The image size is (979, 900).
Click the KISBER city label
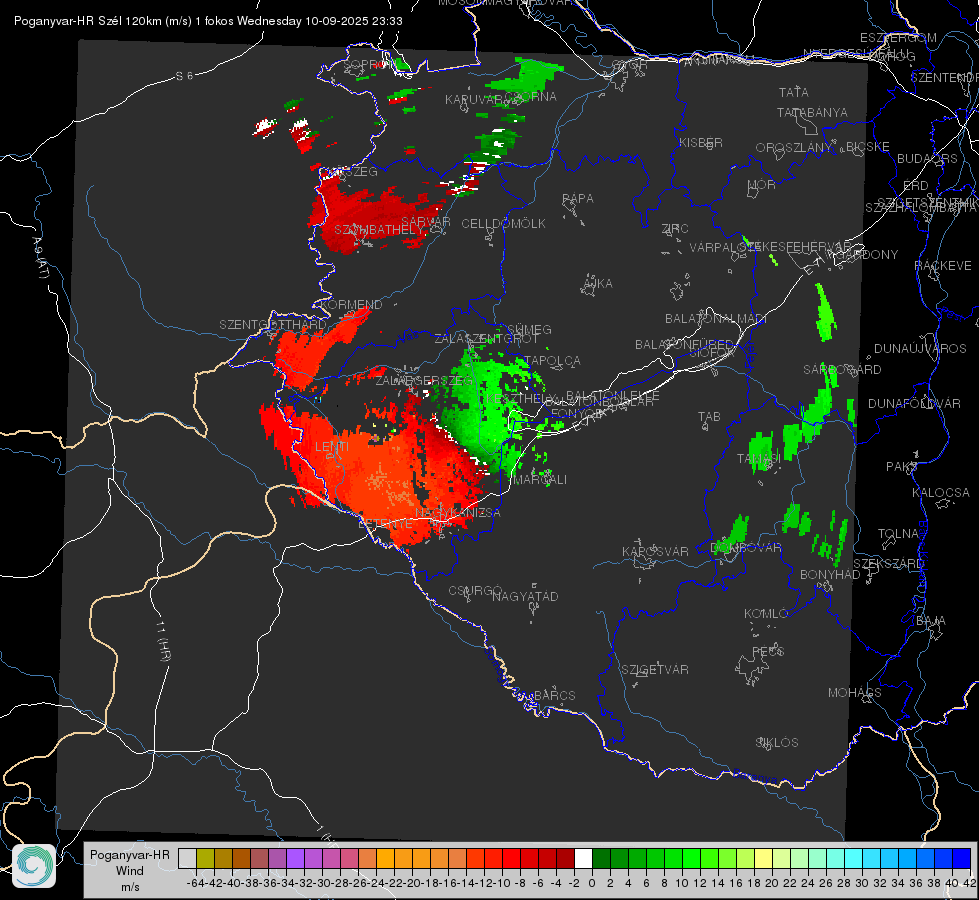(701, 142)
